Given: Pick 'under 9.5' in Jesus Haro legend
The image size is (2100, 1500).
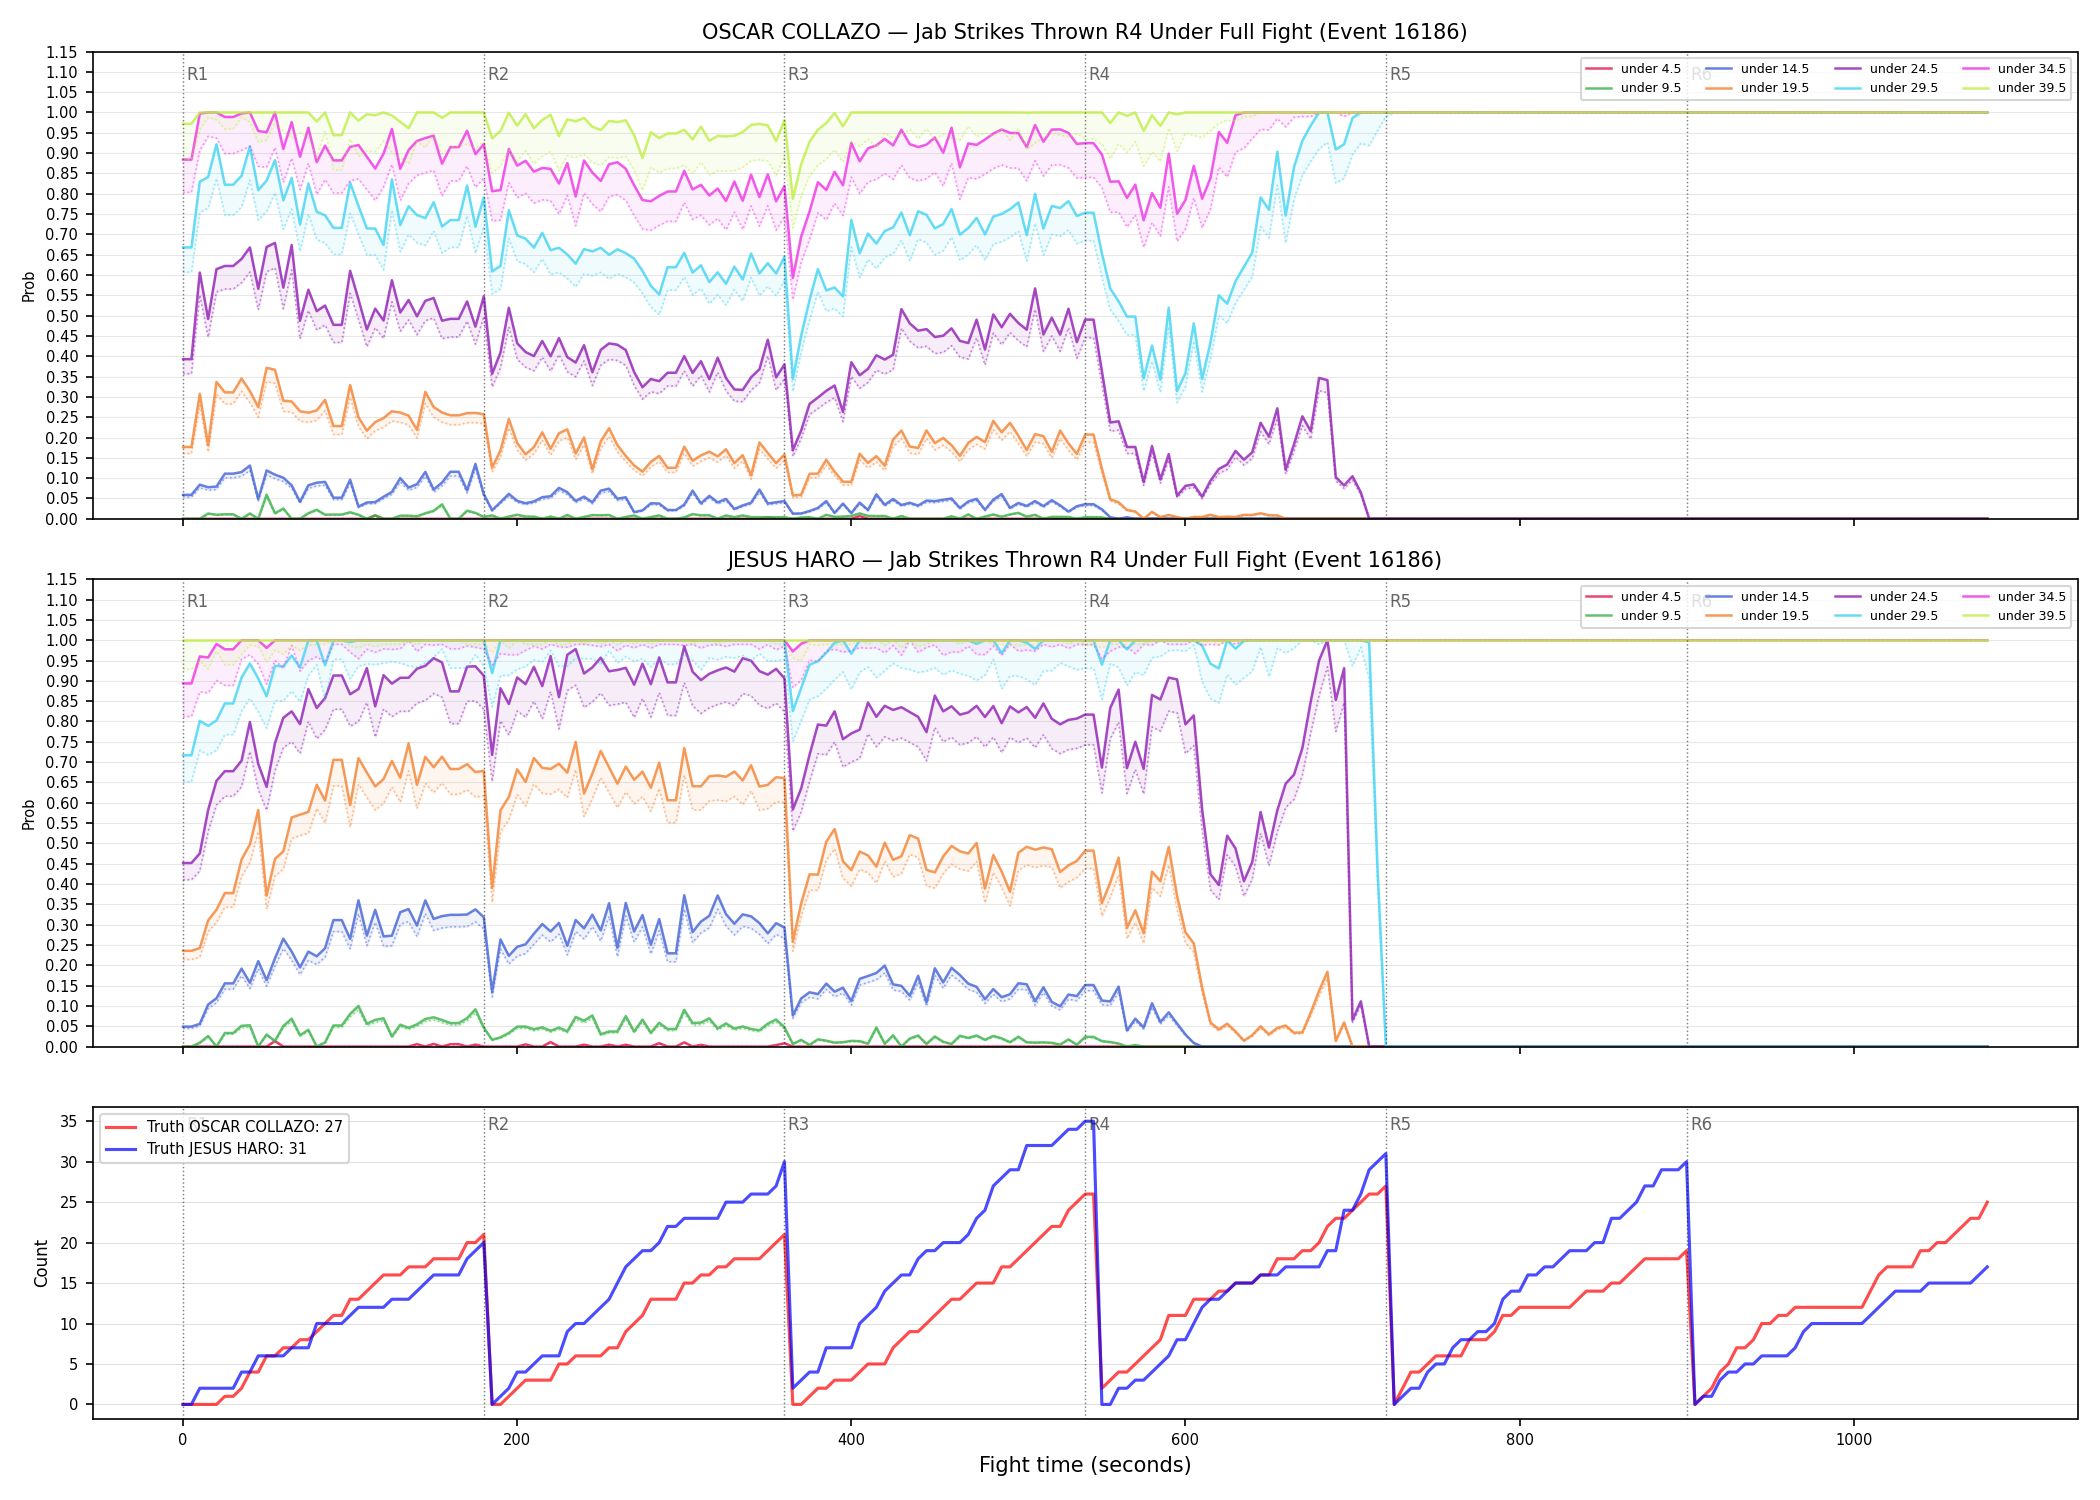Looking at the screenshot, I should pos(1633,616).
